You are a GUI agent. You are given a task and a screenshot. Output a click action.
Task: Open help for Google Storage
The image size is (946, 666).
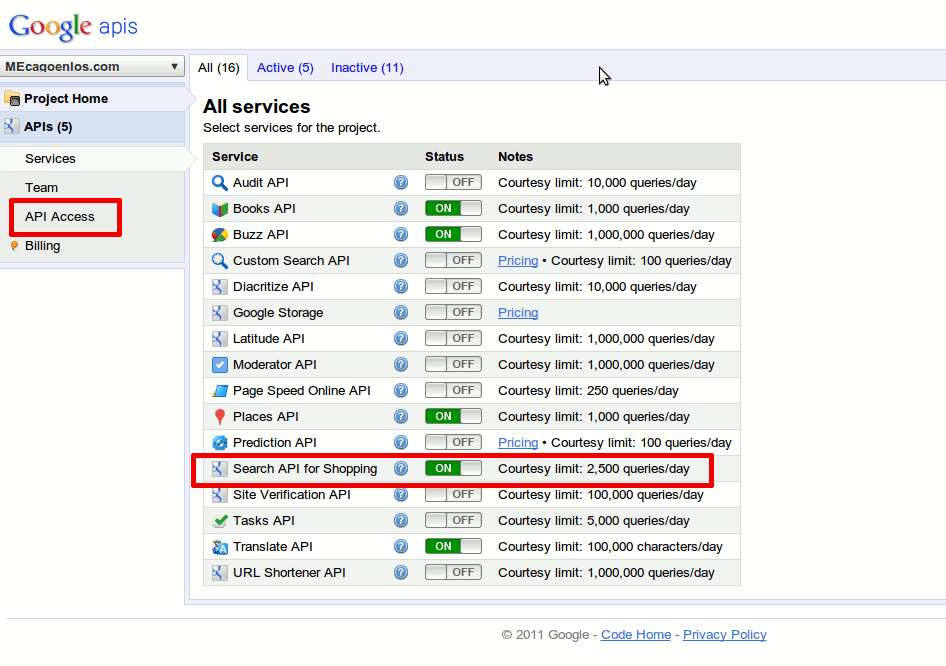(401, 312)
